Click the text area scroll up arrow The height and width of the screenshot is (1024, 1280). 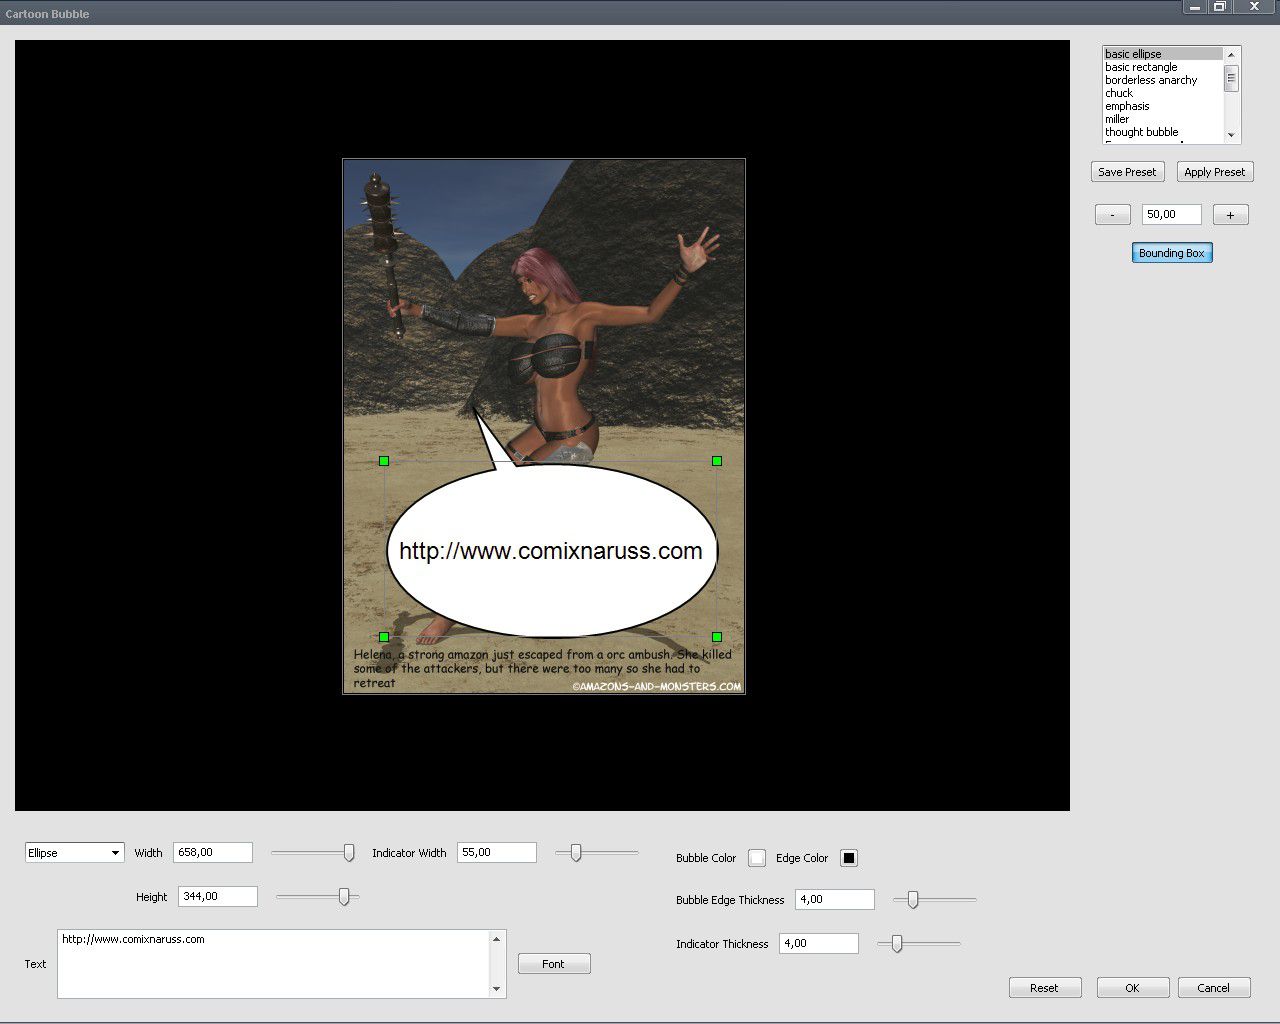tap(497, 939)
